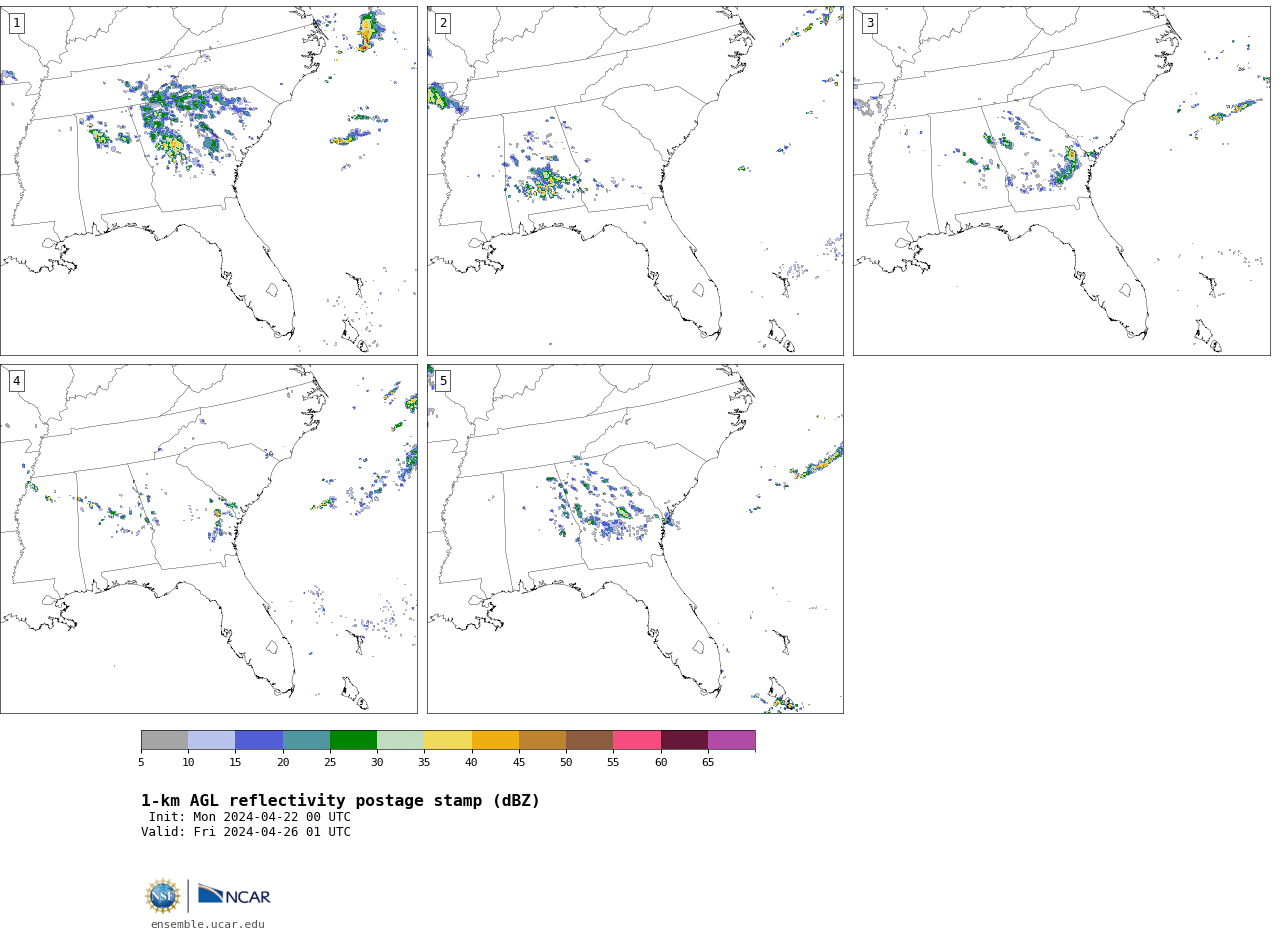Click the Valid: Fri 2024-04-26 01 UTC line
The width and height of the screenshot is (1280, 936).
tap(246, 832)
